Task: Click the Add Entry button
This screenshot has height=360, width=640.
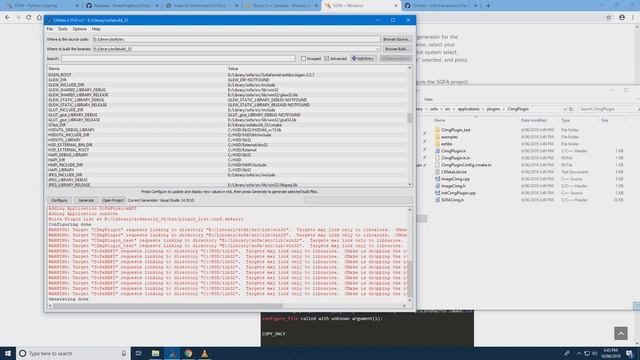Action: (363, 58)
